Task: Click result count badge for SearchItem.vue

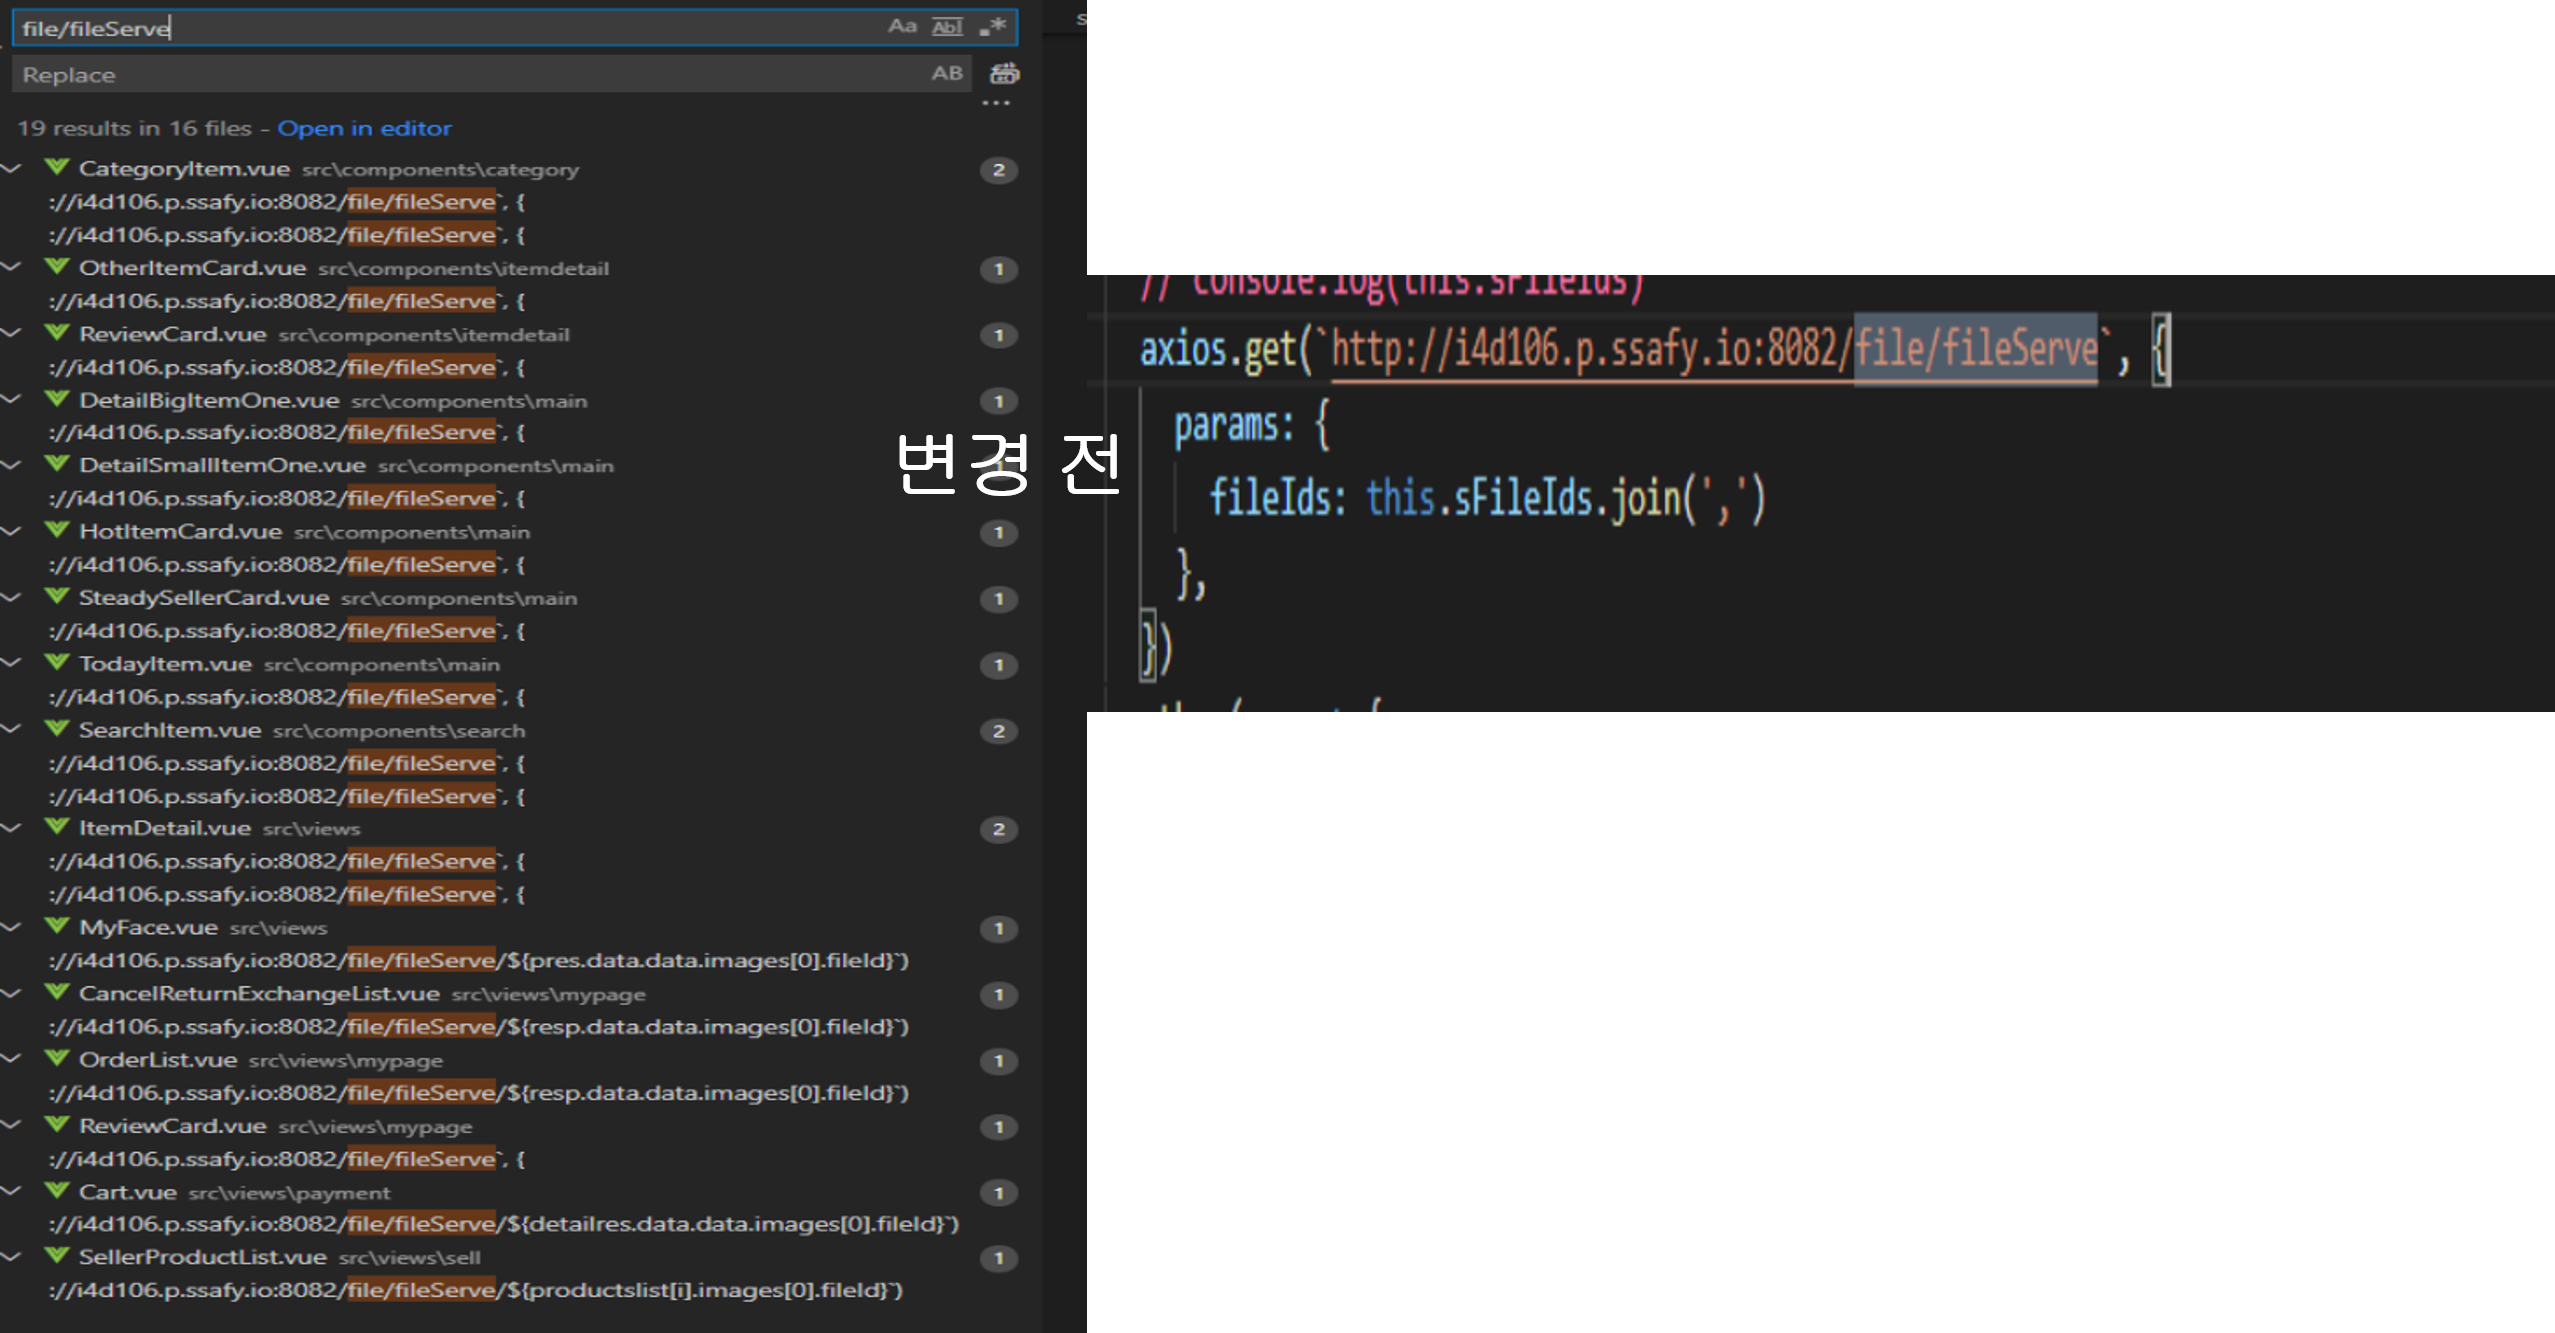Action: [998, 731]
